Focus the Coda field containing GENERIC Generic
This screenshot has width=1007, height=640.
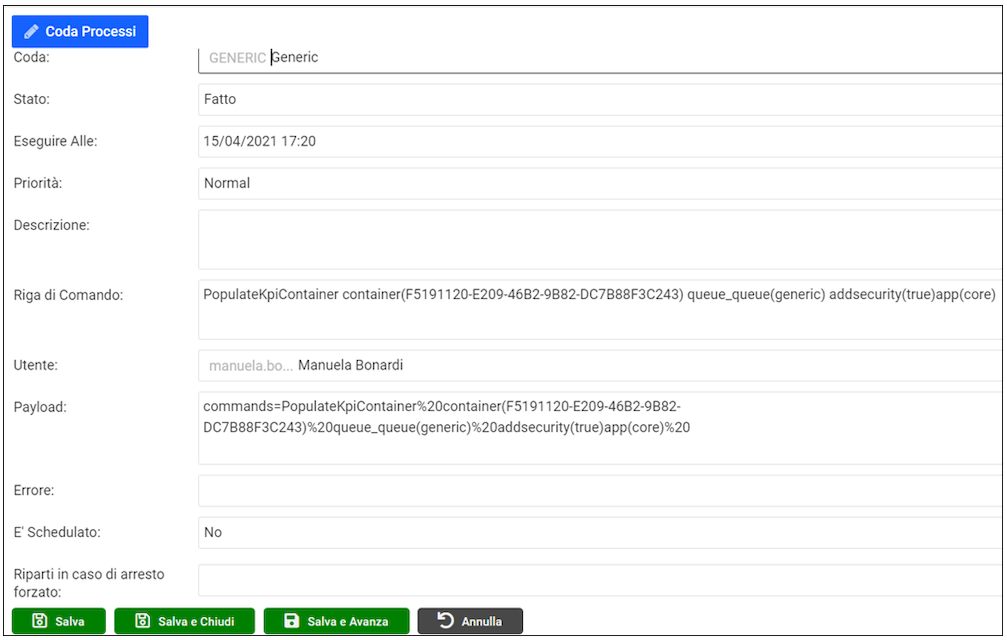600,58
